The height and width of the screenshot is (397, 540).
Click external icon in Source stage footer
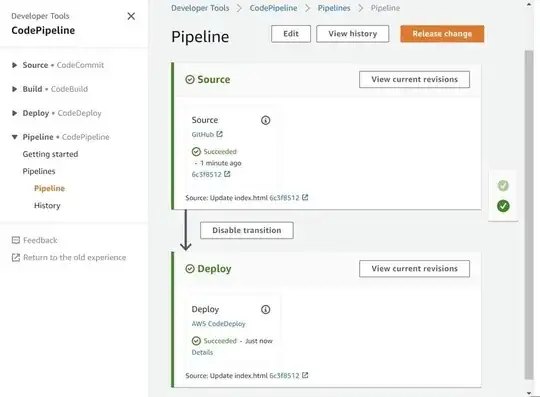pos(305,197)
